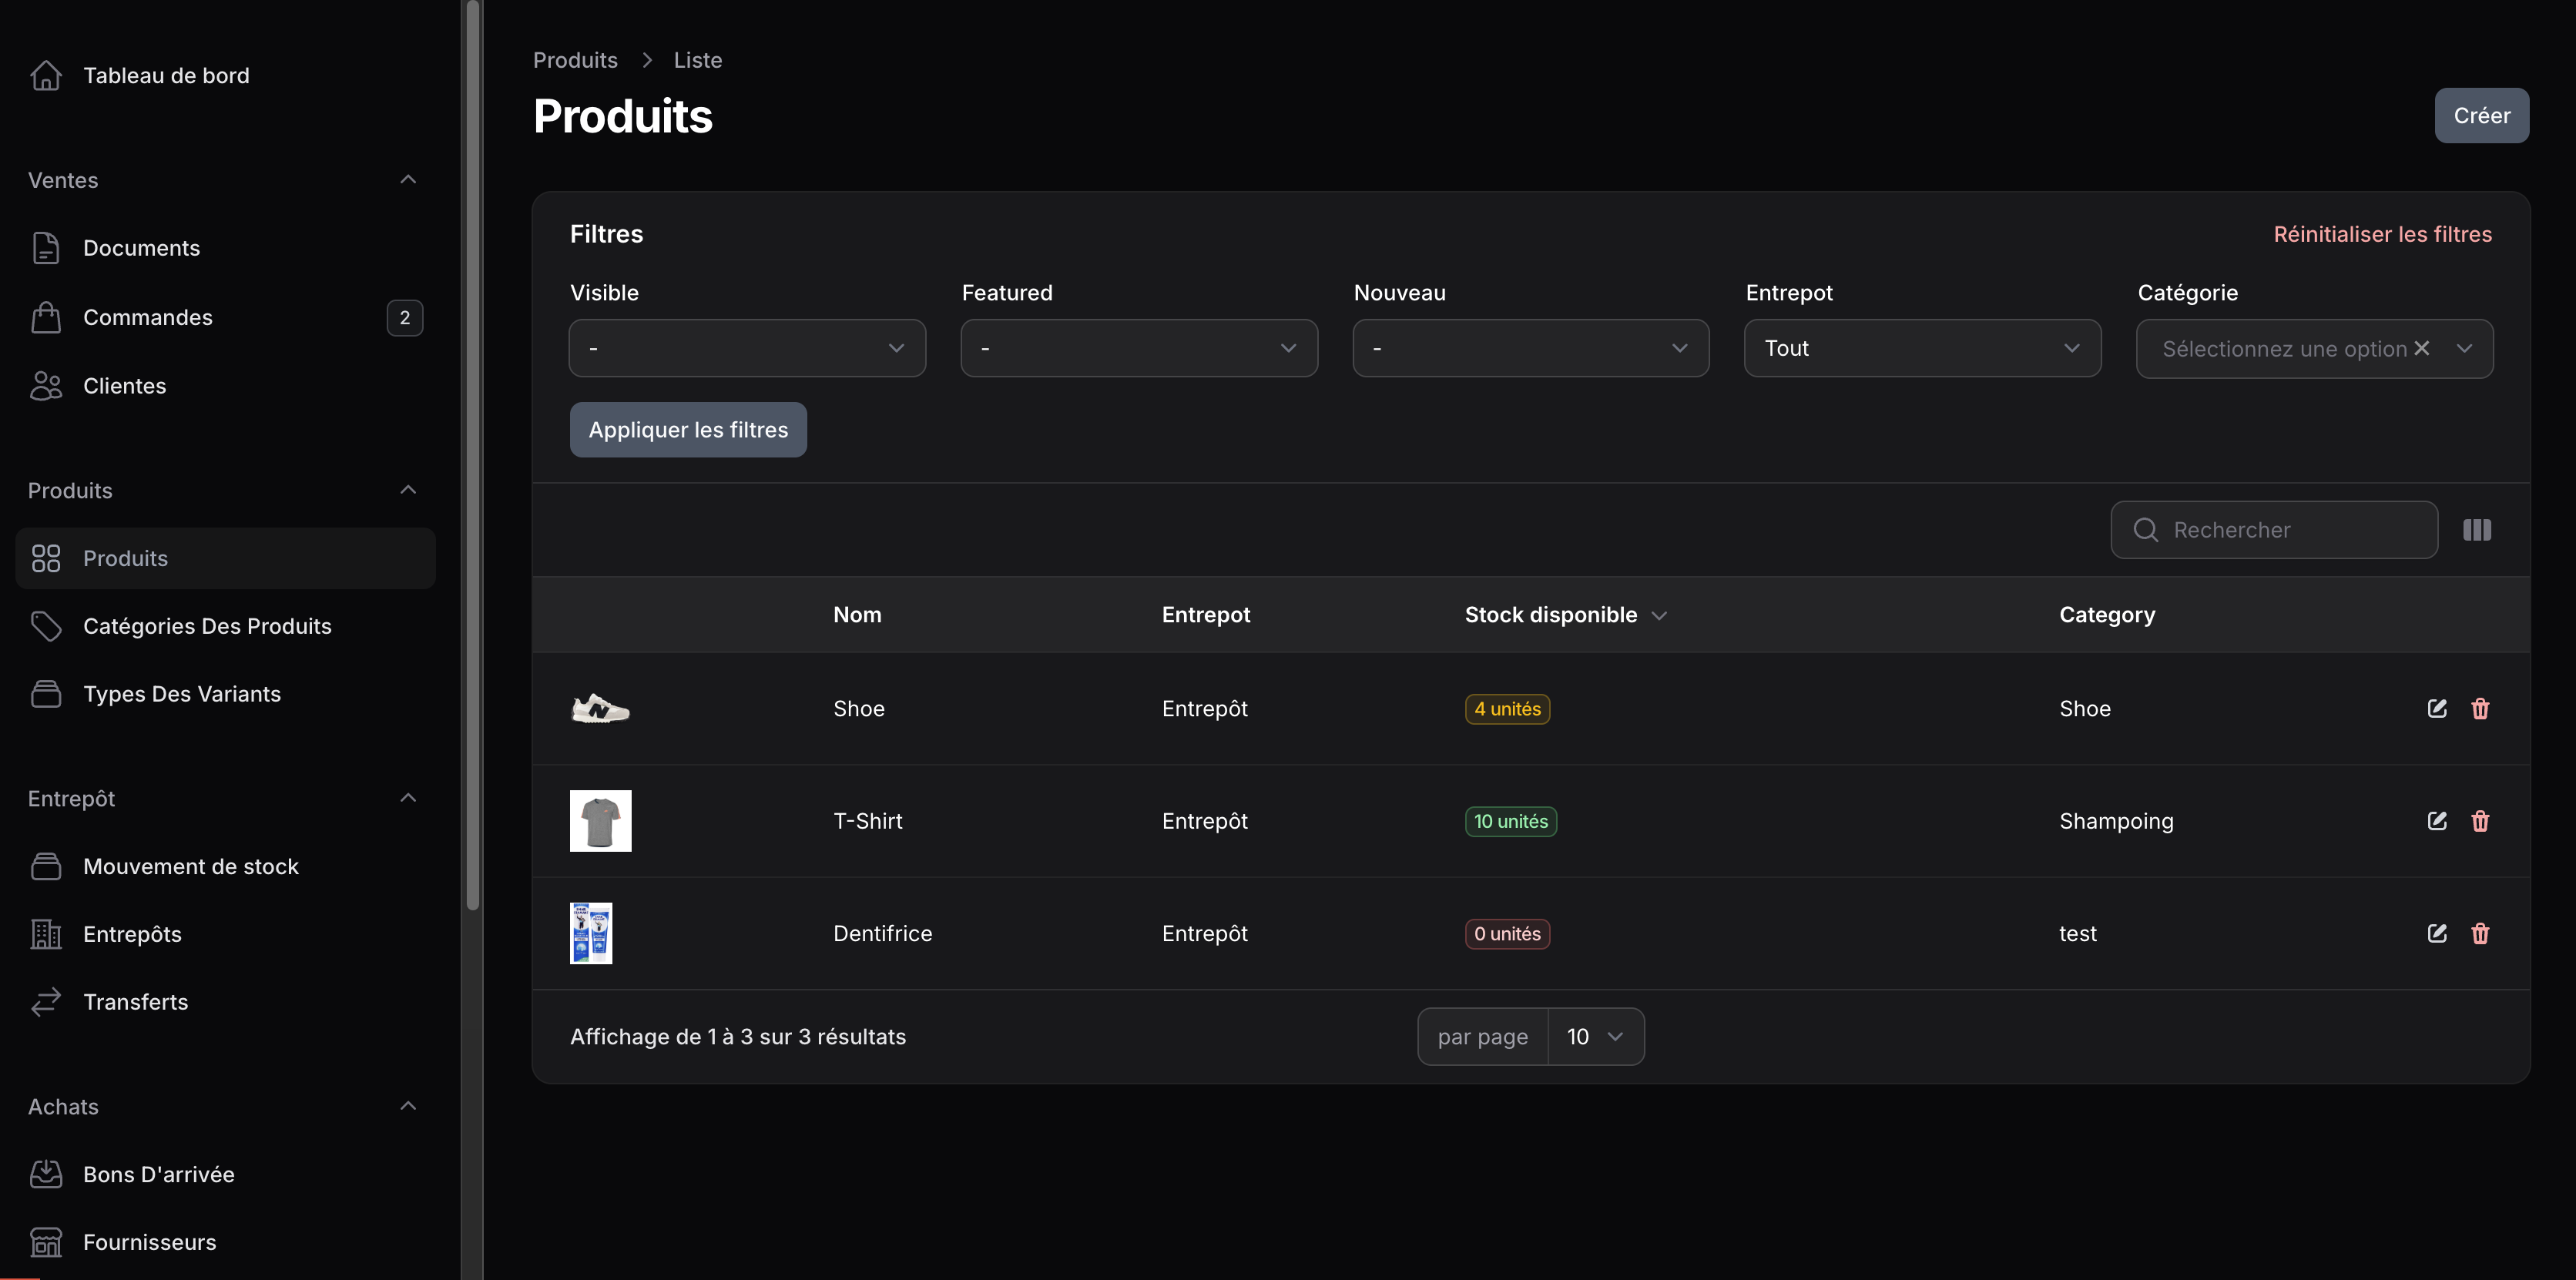Collapse the Ventes sidebar group
Viewport: 2576px width, 1280px height.
click(408, 180)
